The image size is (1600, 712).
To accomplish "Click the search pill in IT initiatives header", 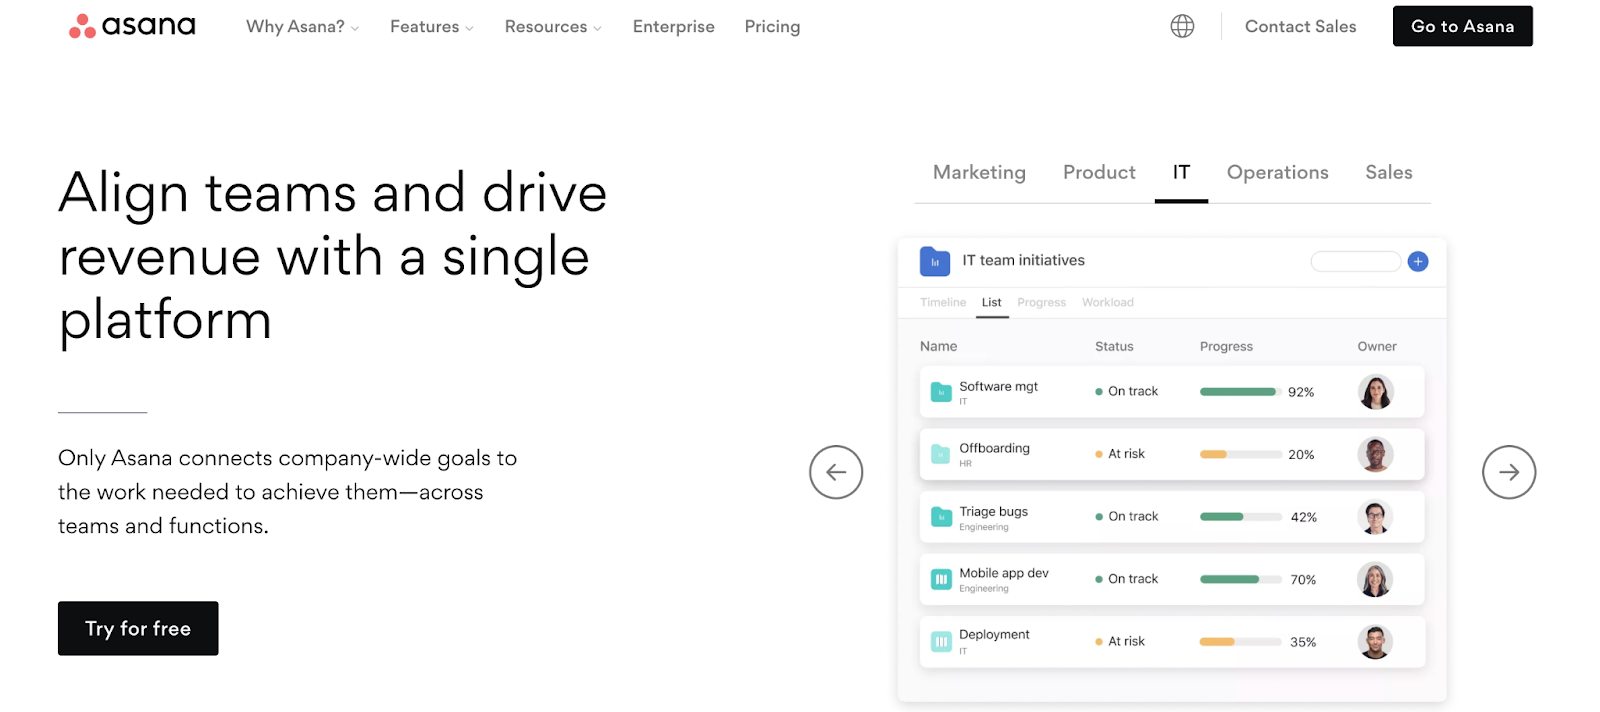I will (x=1355, y=262).
